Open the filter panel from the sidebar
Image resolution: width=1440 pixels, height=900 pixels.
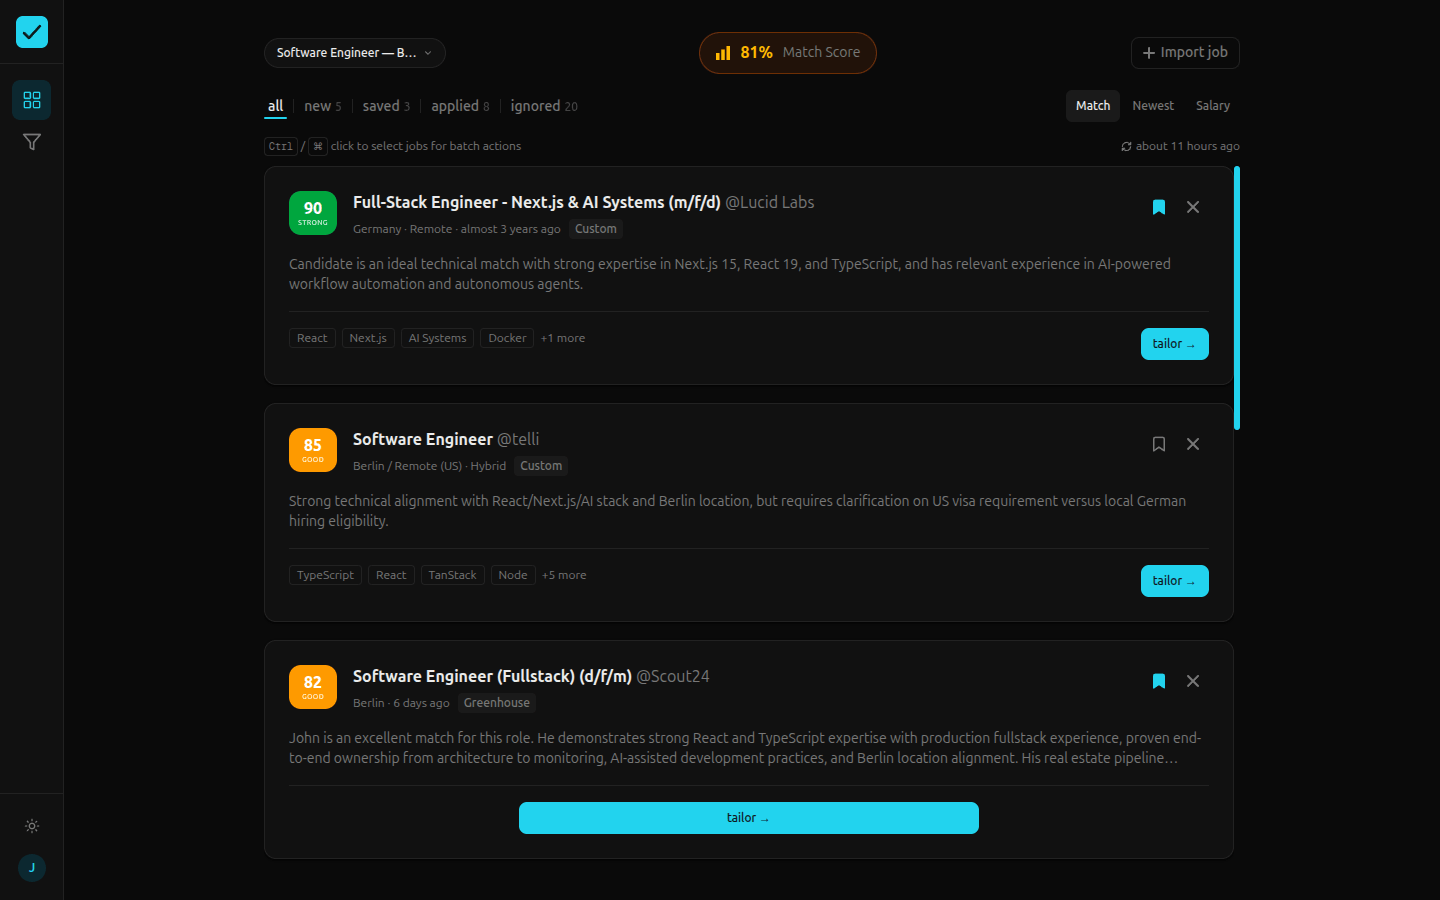pos(32,142)
